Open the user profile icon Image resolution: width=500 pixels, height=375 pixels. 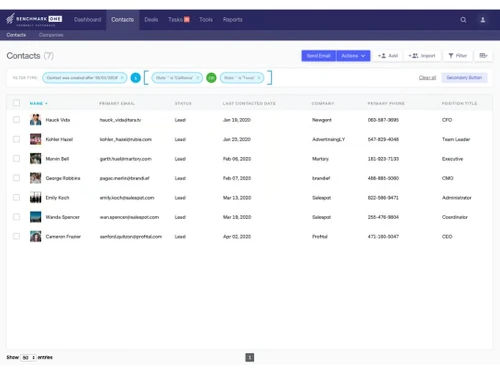point(483,20)
